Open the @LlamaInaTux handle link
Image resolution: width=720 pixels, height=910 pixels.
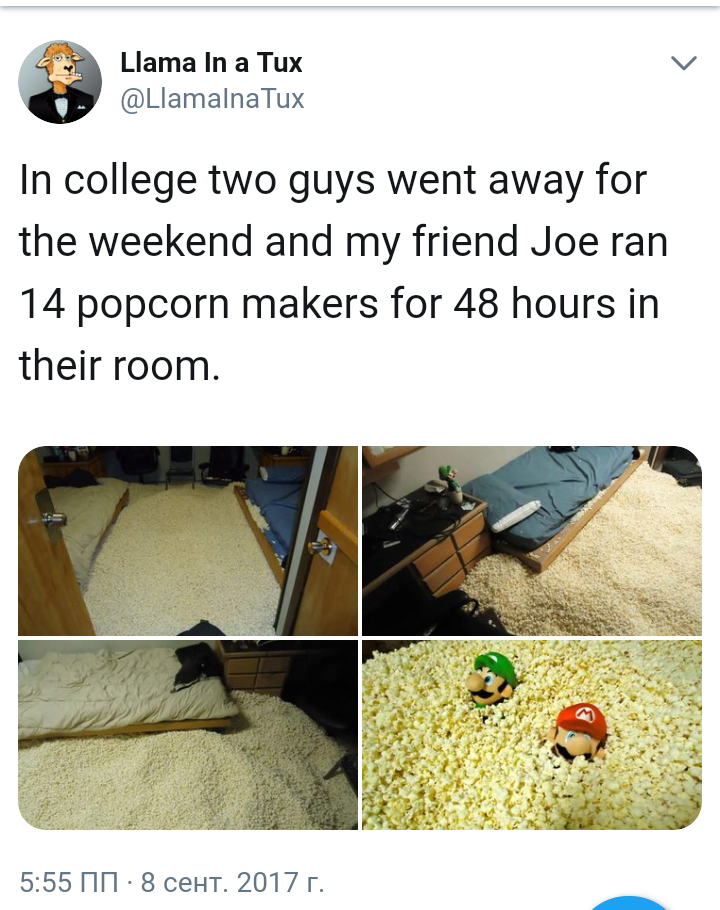(212, 98)
